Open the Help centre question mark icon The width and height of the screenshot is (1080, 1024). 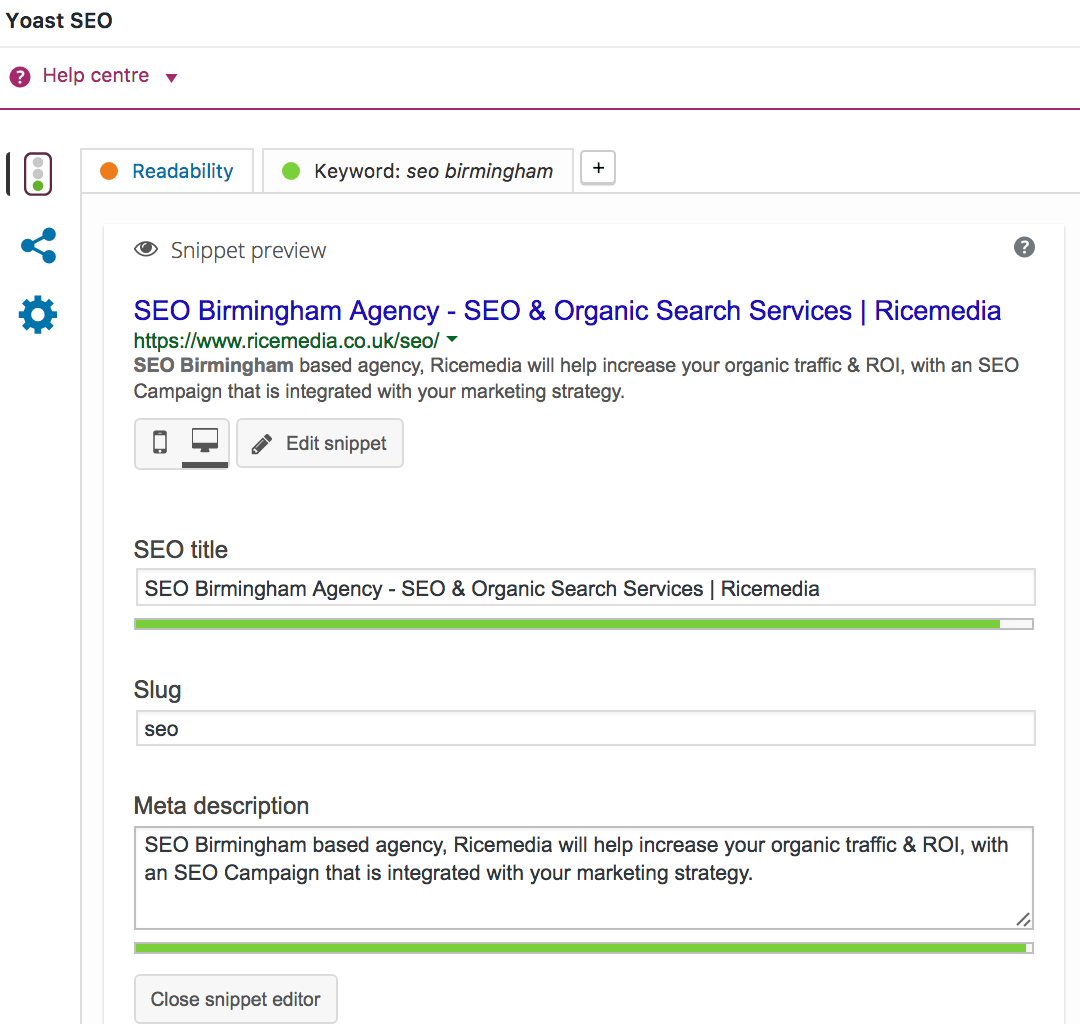[20, 76]
